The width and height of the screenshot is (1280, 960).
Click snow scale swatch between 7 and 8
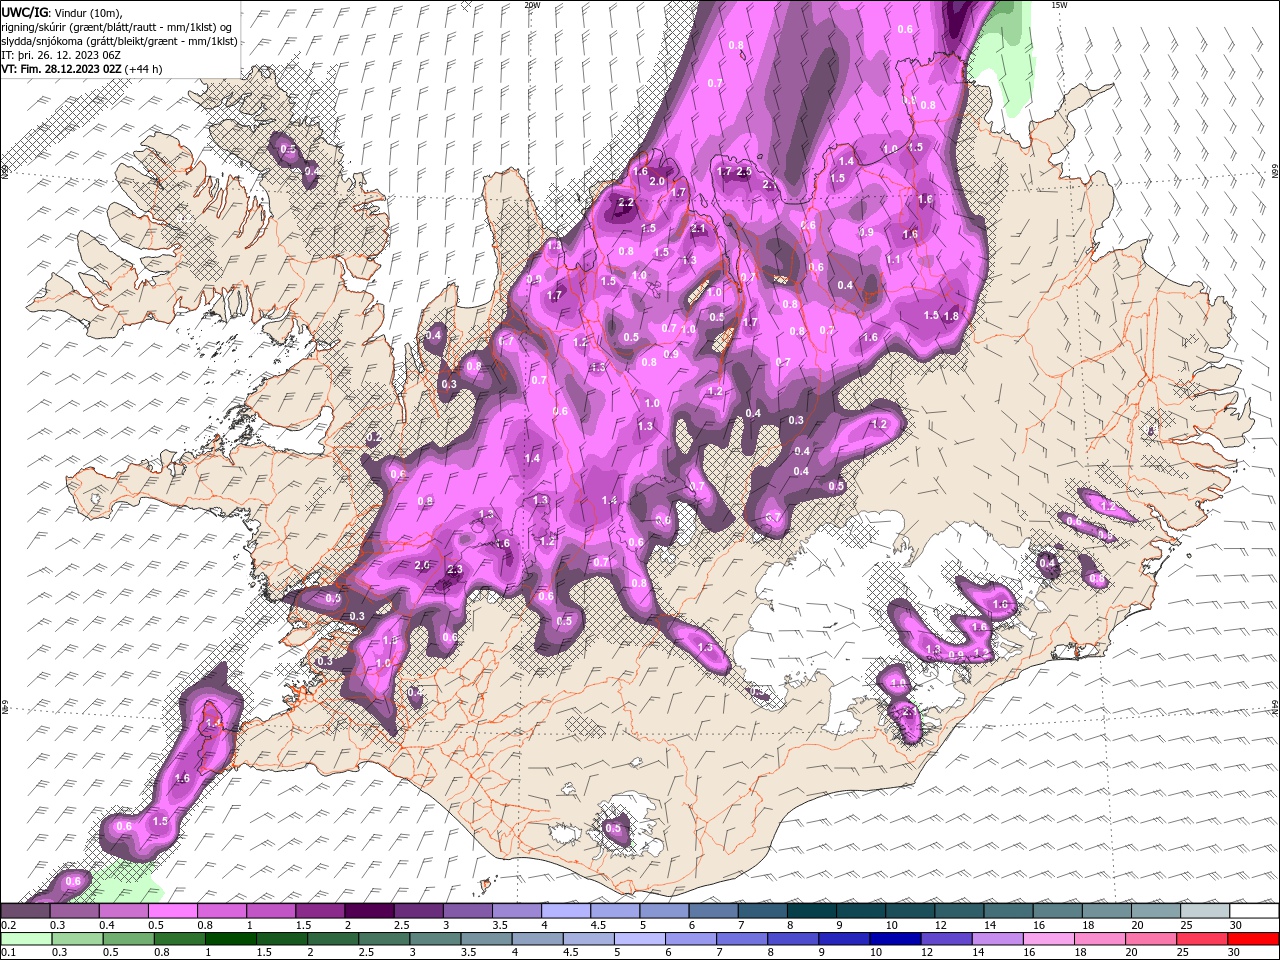coord(763,911)
